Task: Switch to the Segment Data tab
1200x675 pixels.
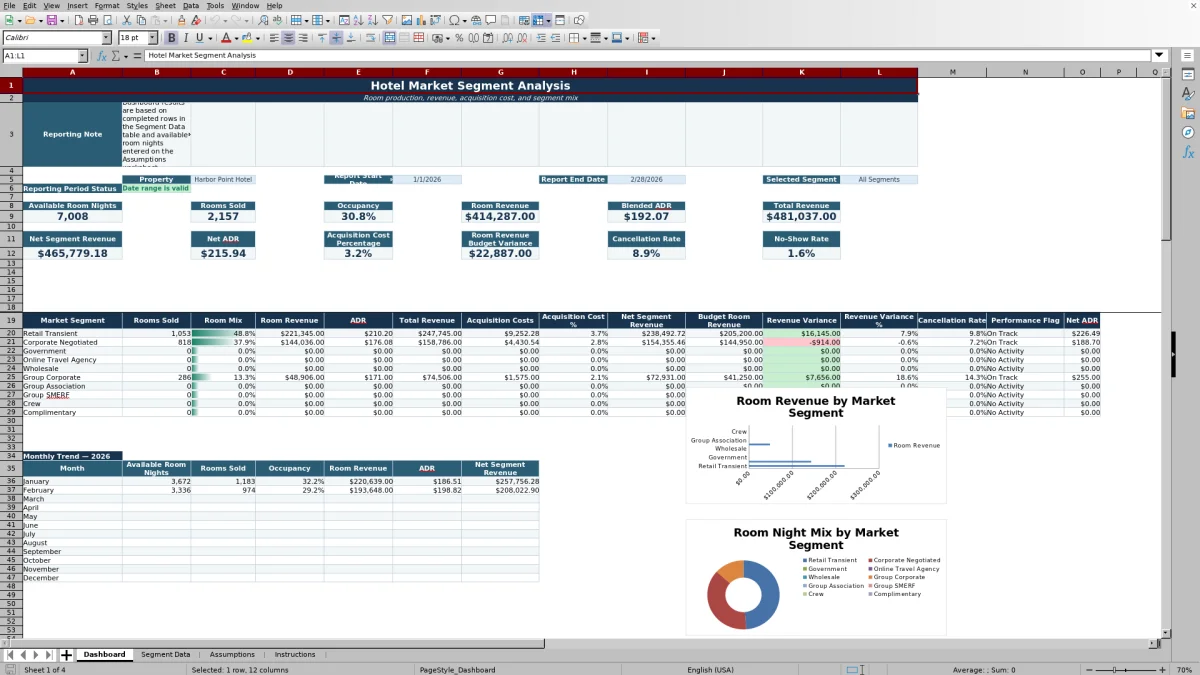Action: click(165, 655)
